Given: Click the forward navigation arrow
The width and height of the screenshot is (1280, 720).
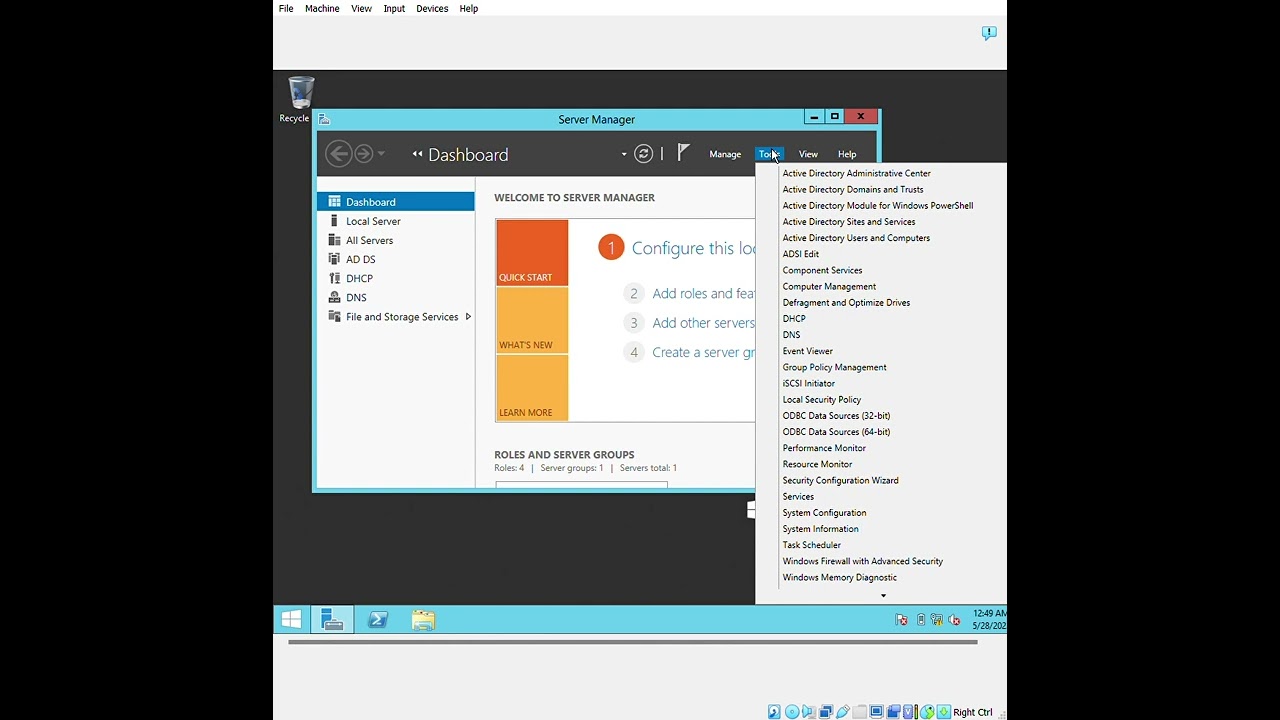Looking at the screenshot, I should 364,153.
